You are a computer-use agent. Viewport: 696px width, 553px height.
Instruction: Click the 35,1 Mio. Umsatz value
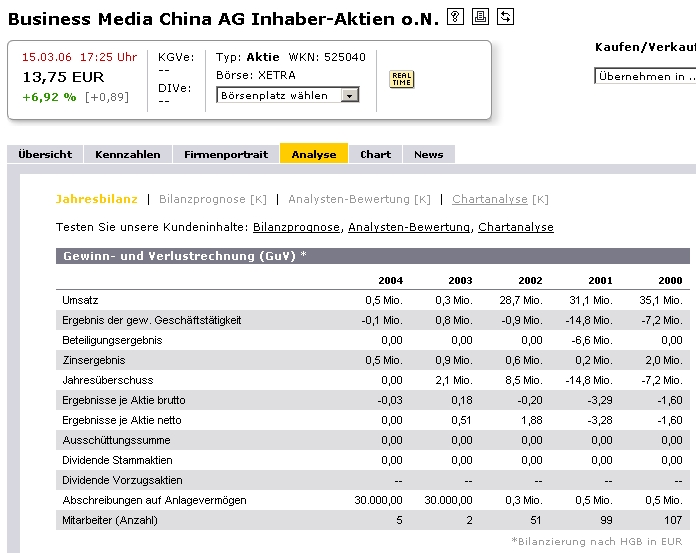pos(661,300)
